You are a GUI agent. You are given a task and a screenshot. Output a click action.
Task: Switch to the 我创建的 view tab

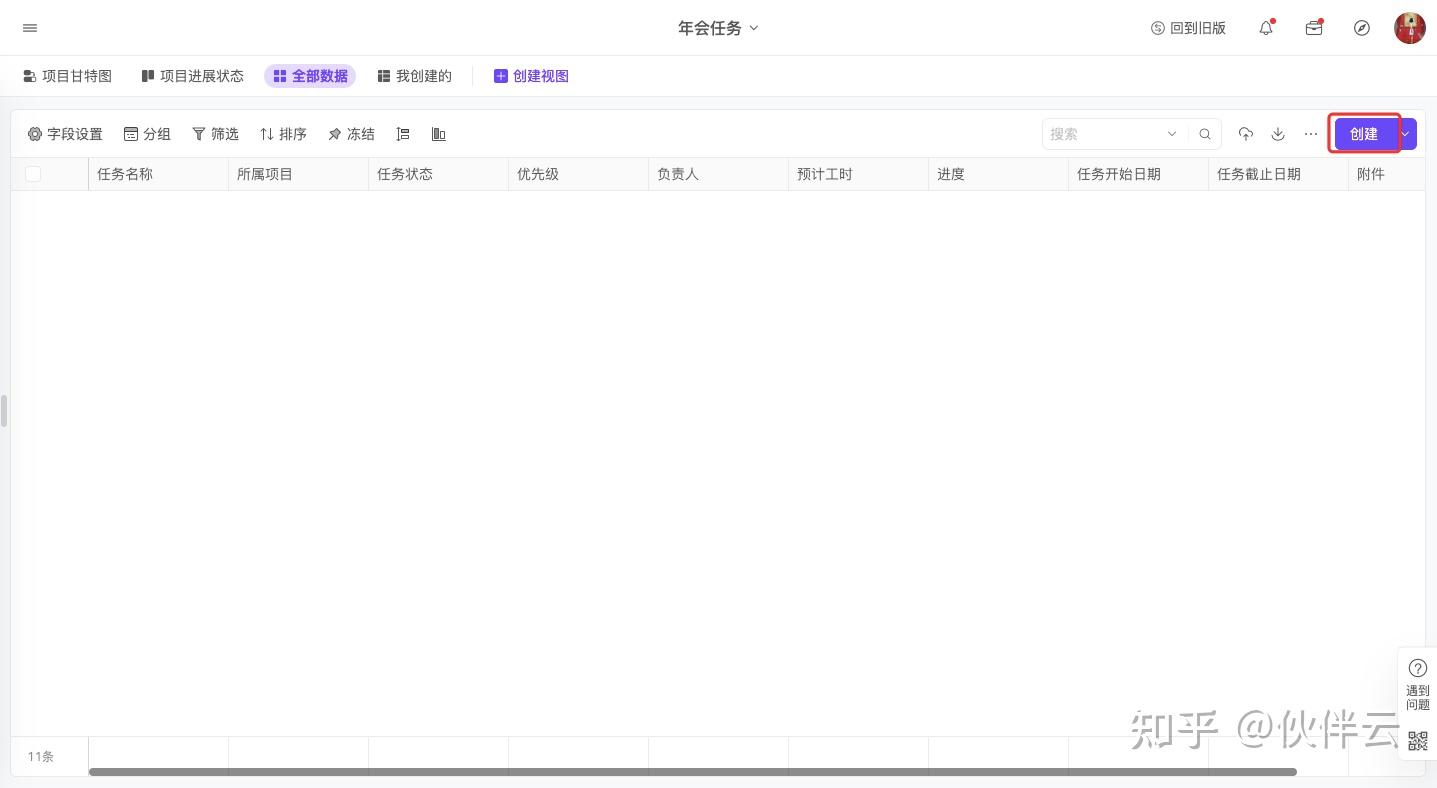point(414,76)
